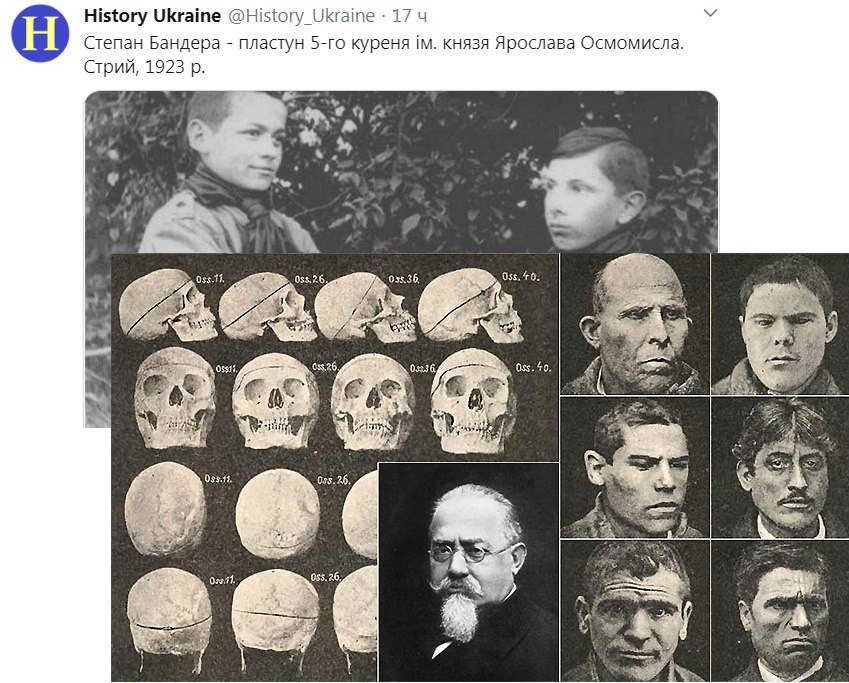Click the tweet text mentioning Степан Бандера
This screenshot has width=849, height=683.
[x=384, y=55]
